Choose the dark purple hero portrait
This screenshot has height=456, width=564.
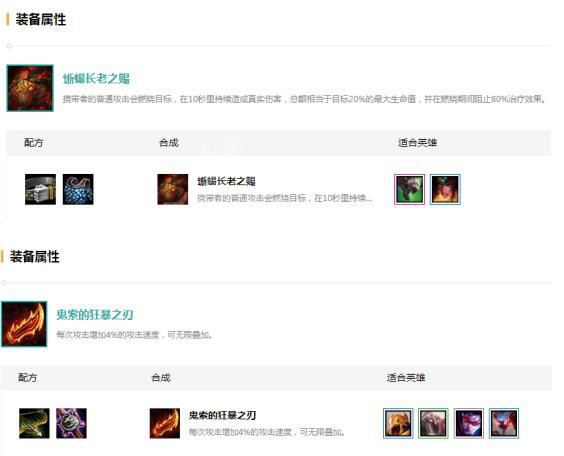[469, 423]
